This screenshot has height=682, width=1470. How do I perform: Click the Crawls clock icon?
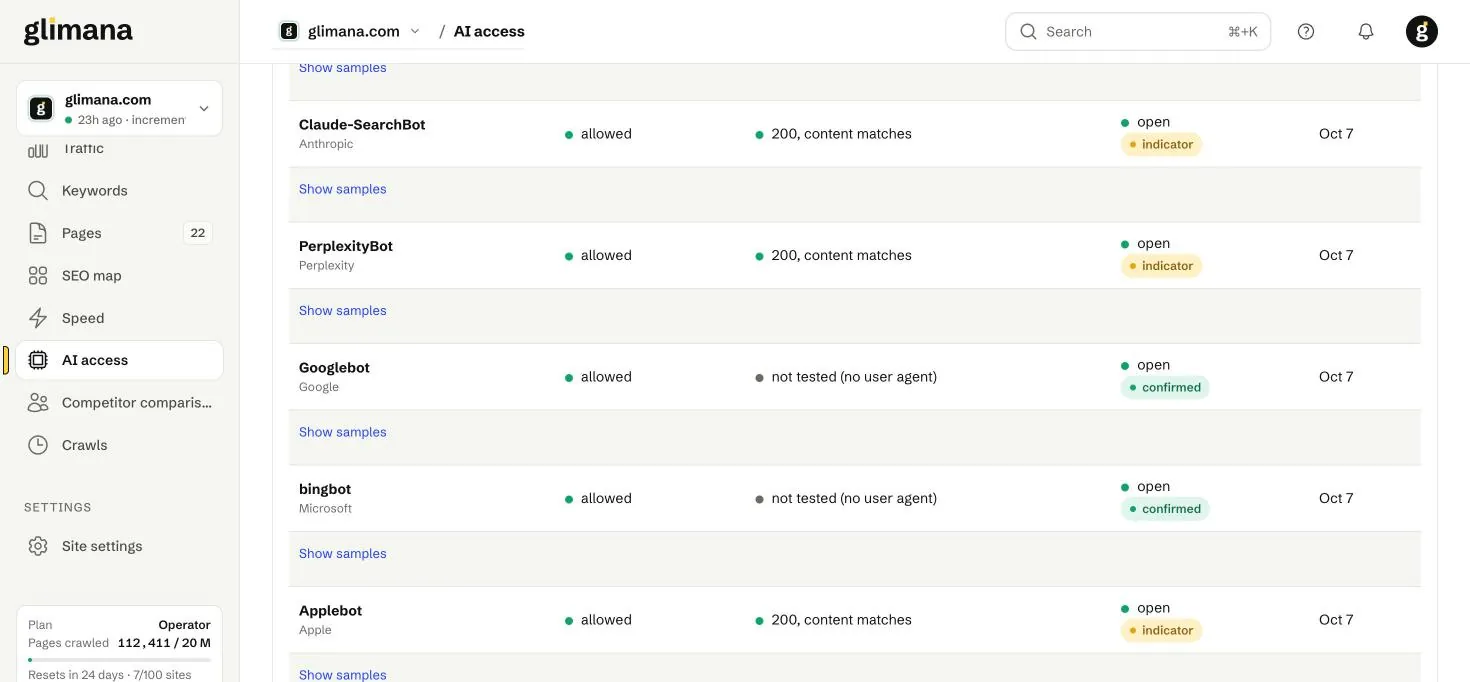(38, 445)
